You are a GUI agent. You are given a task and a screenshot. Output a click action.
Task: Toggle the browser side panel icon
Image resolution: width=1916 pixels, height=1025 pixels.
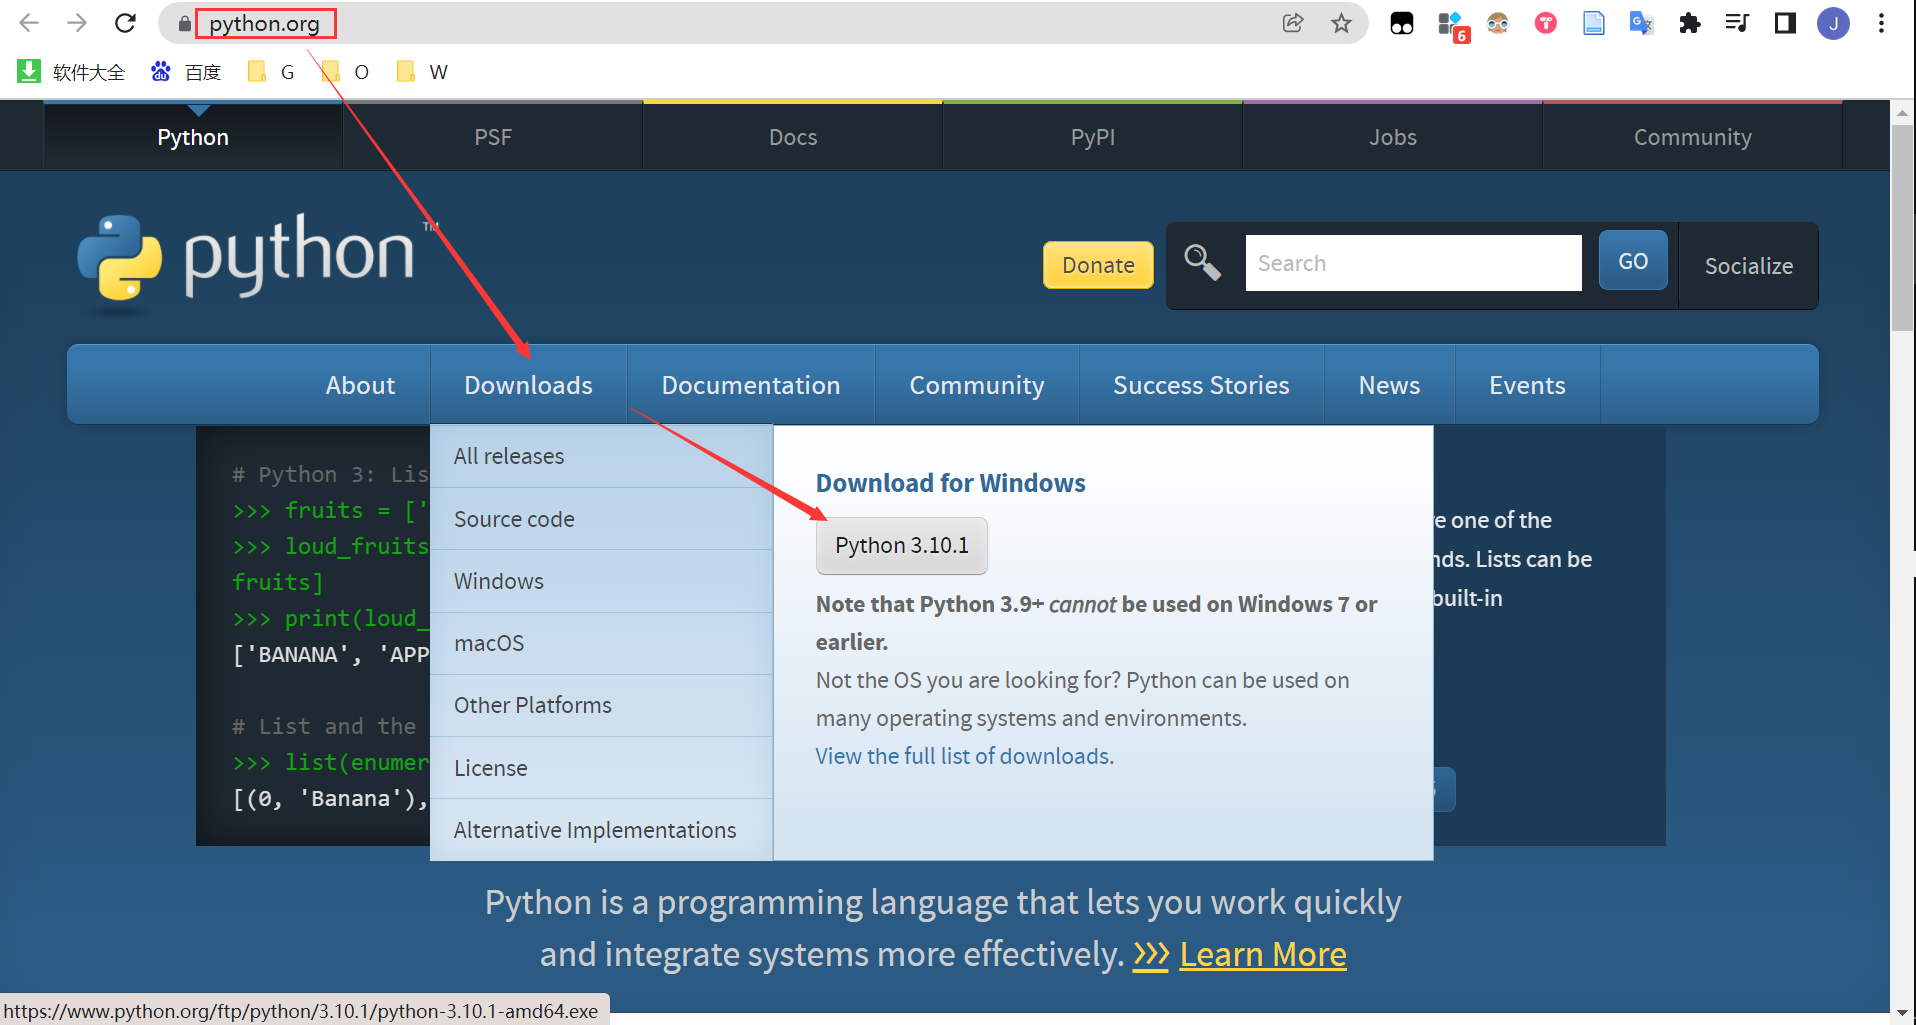coord(1785,23)
